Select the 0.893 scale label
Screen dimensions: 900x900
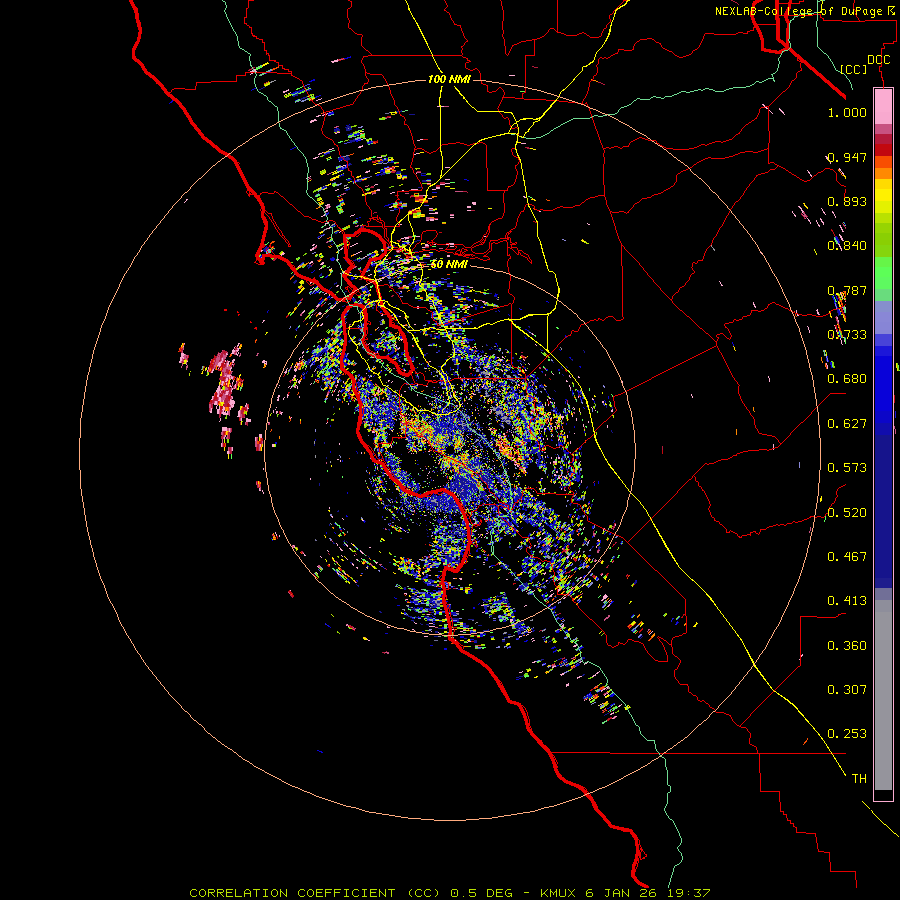(x=847, y=201)
